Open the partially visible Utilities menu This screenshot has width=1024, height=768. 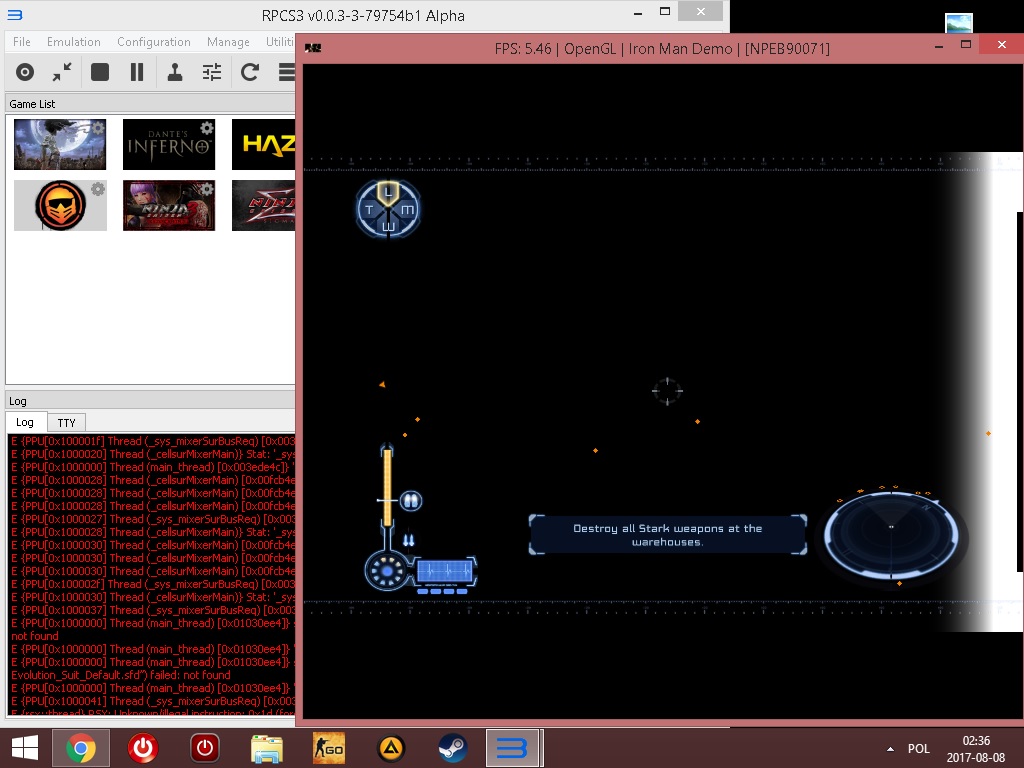(280, 42)
